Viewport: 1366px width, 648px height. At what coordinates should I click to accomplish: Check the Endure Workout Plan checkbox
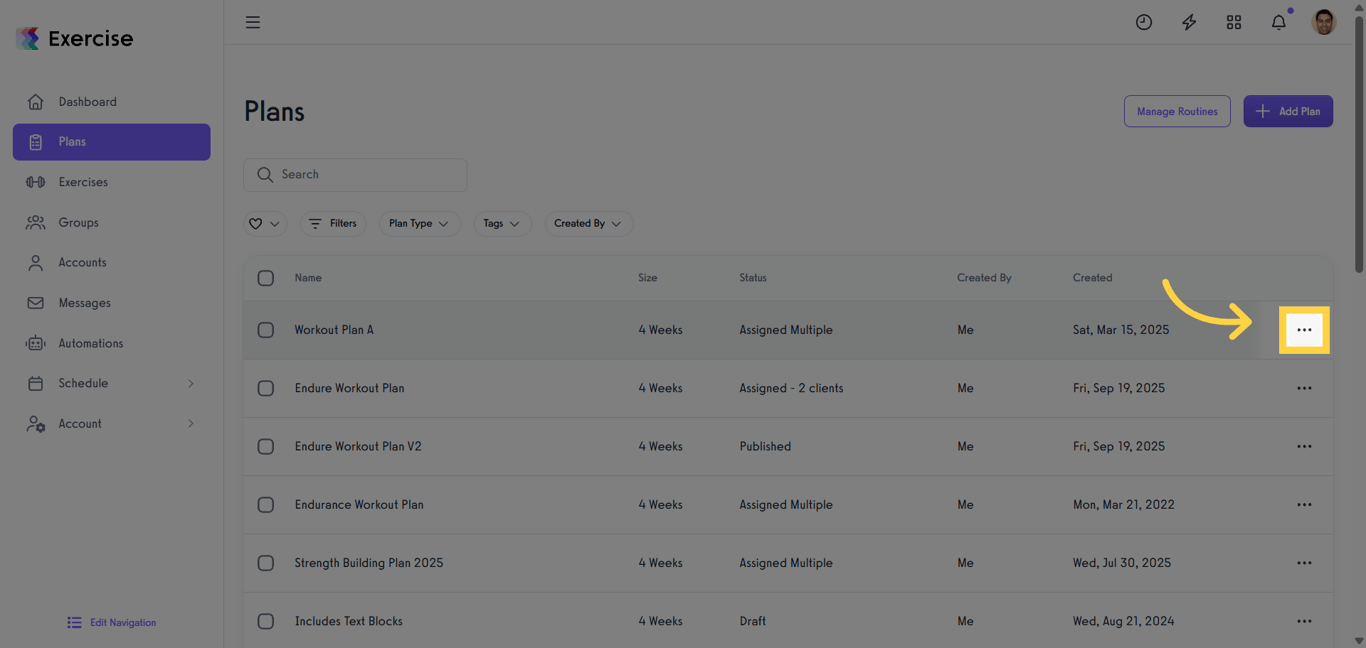tap(265, 388)
